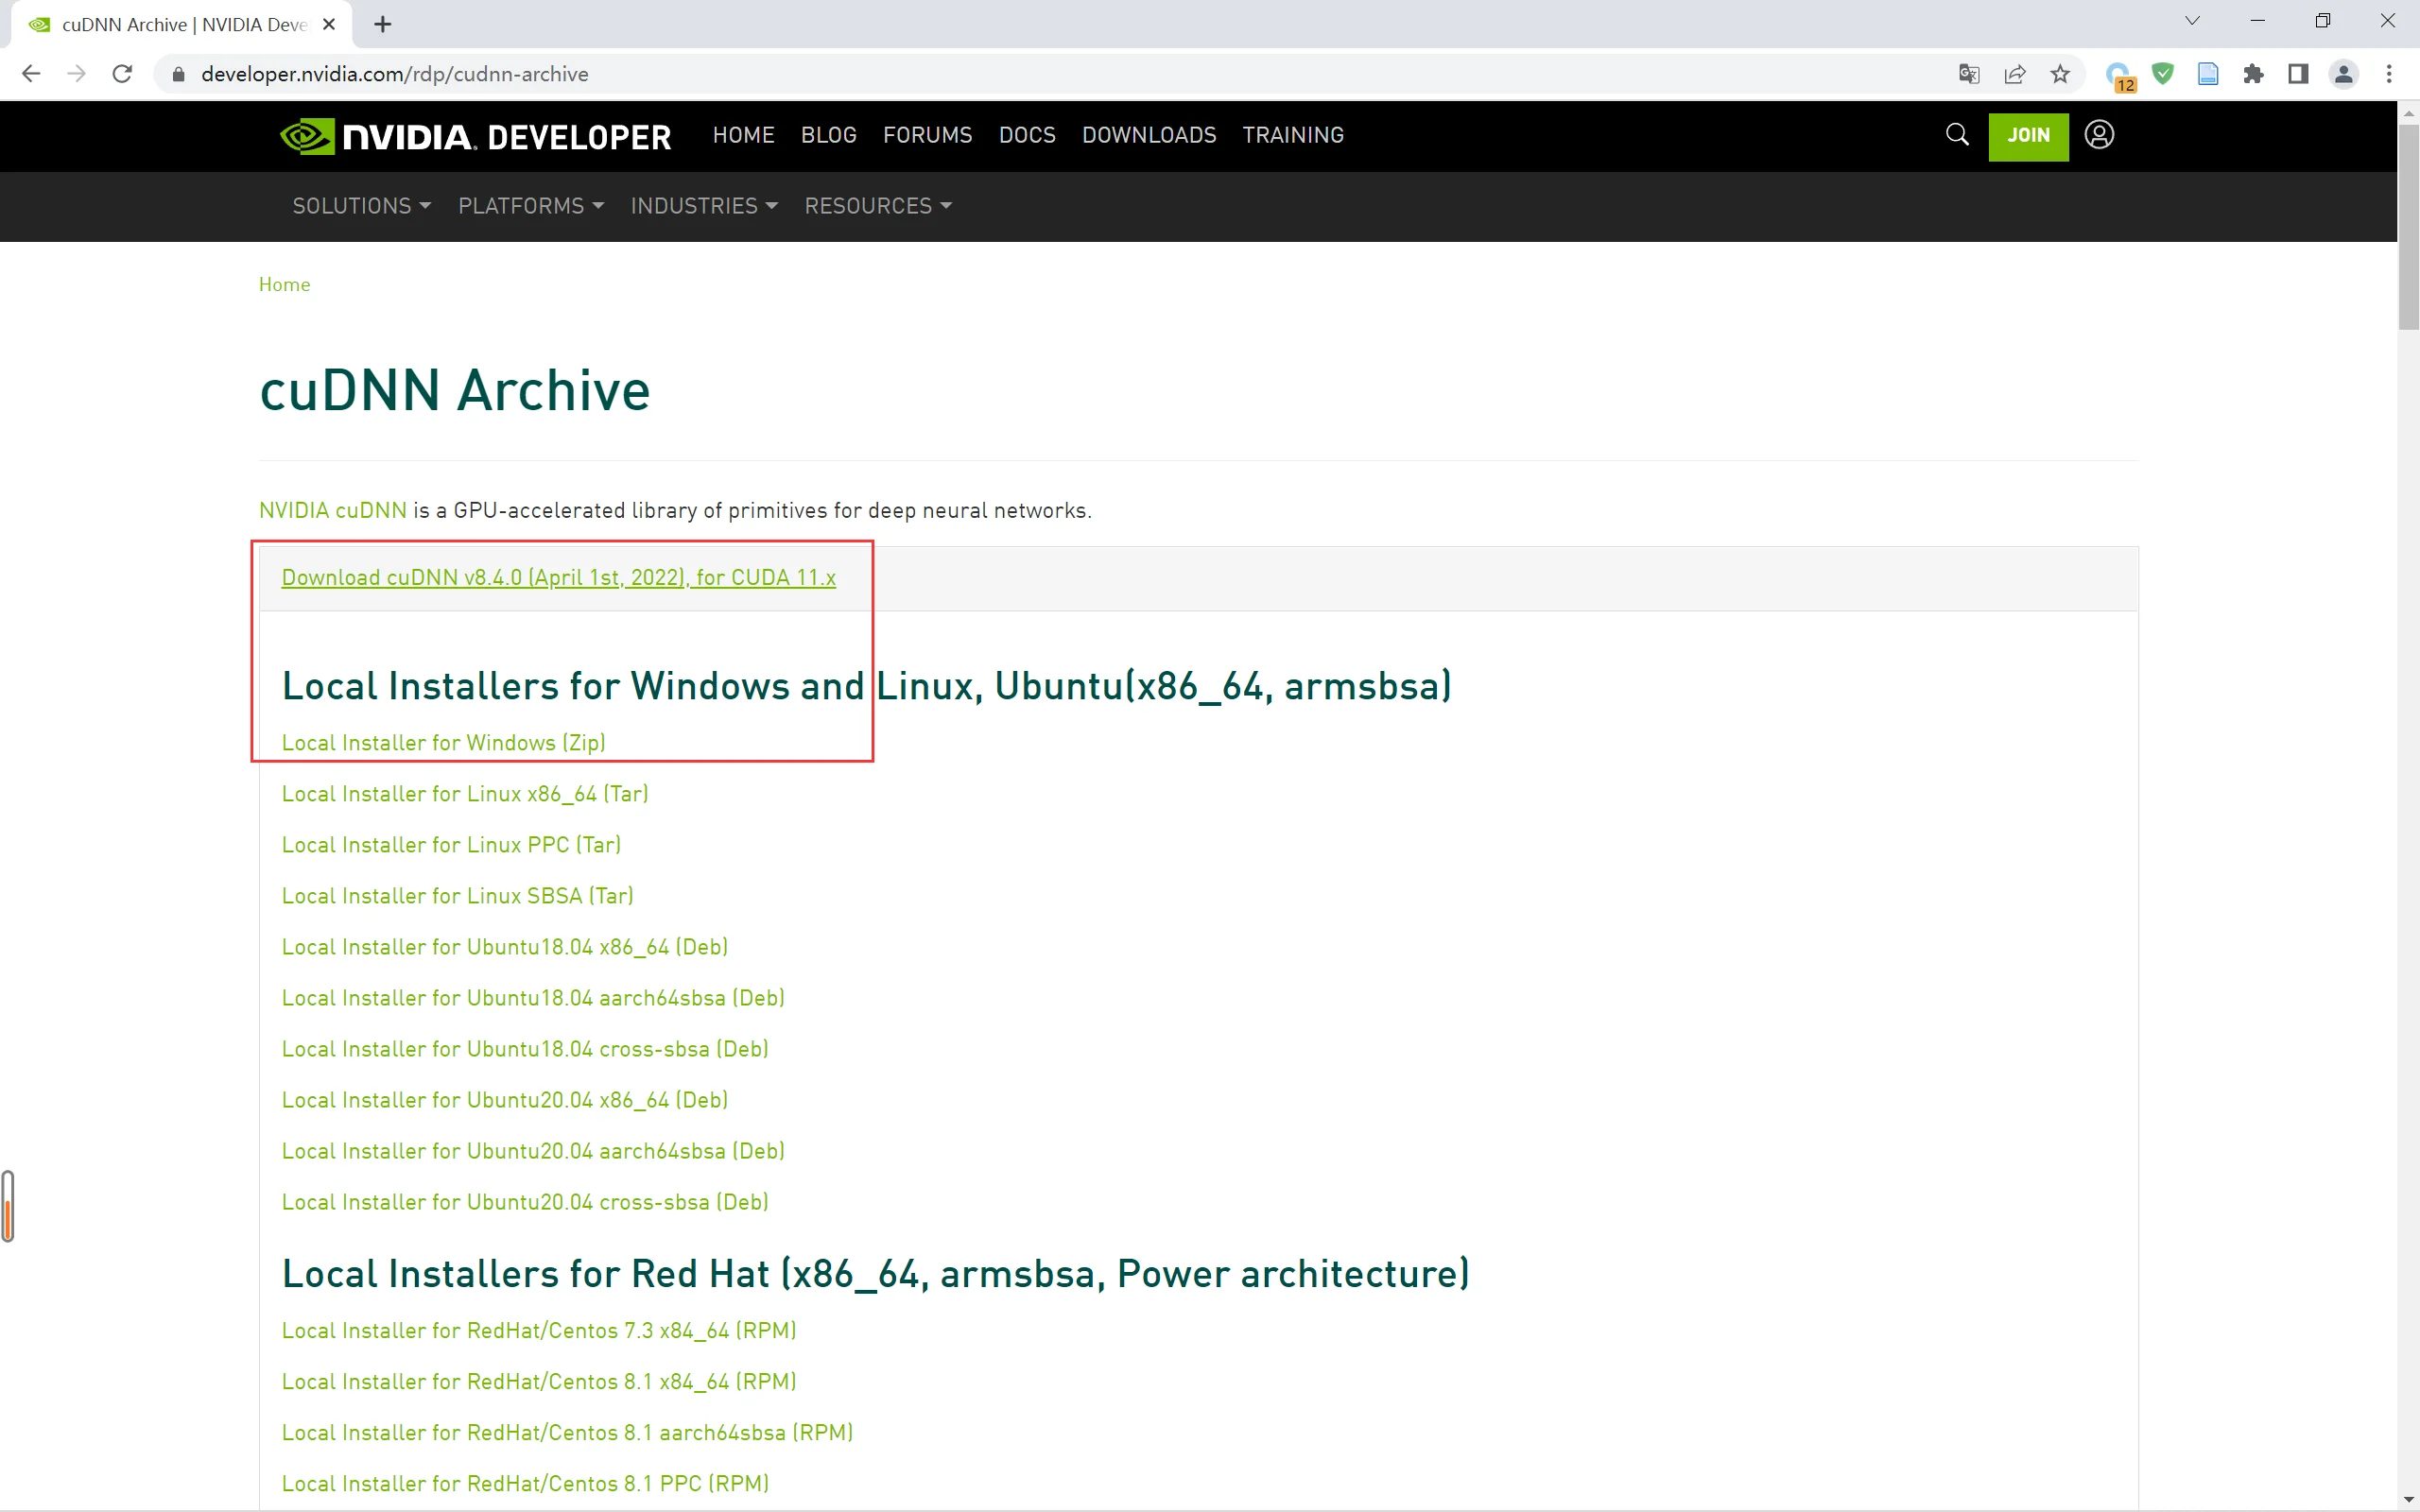
Task: Reload the page with refresh icon
Action: (122, 74)
